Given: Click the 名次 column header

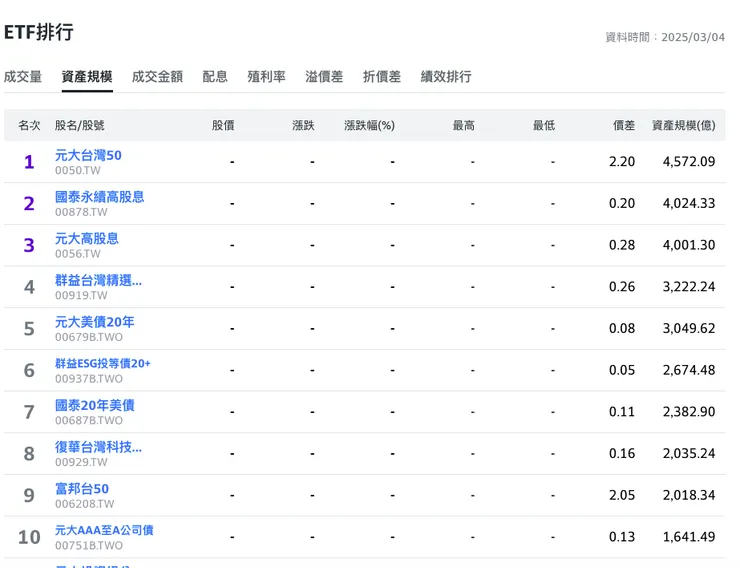Looking at the screenshot, I should [29, 125].
